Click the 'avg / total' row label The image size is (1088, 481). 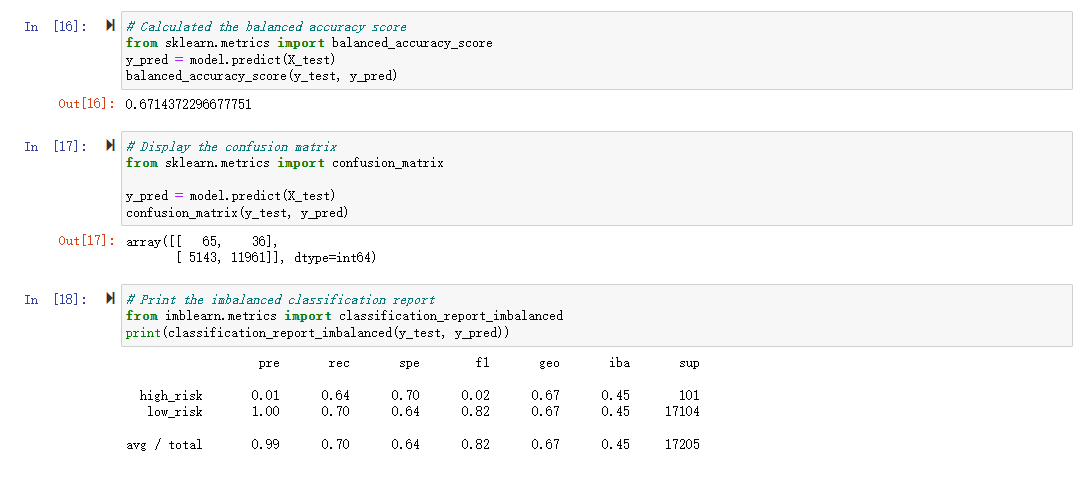[x=164, y=445]
